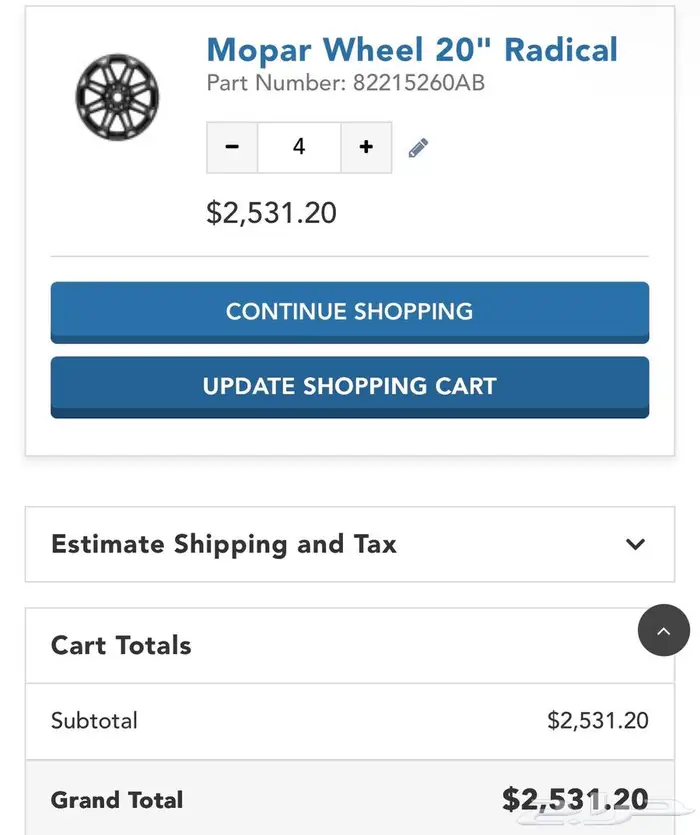Click the Part Number label text
This screenshot has height=835, width=700.
[x=276, y=83]
